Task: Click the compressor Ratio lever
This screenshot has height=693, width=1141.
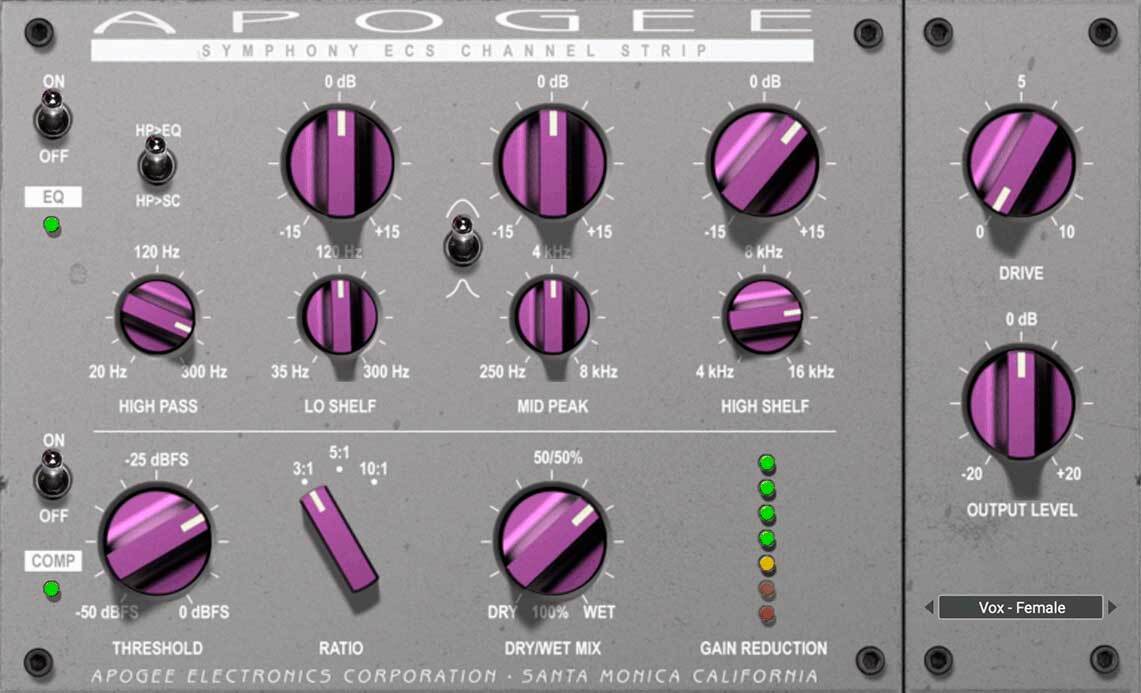Action: pos(338,540)
